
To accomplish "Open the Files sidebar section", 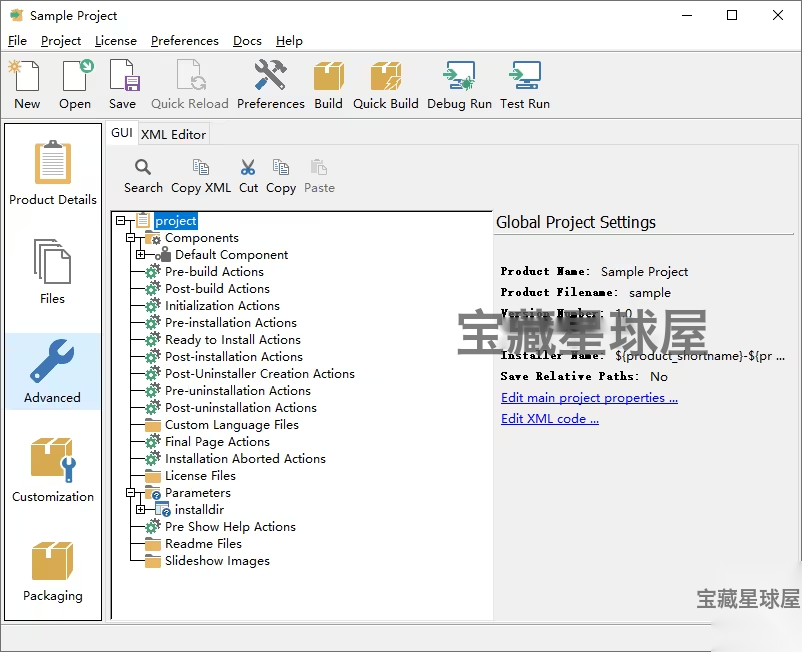I will click(x=52, y=272).
